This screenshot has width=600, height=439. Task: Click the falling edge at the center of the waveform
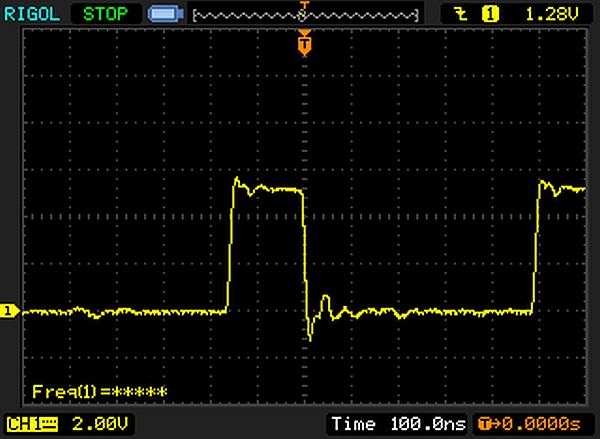(303, 260)
